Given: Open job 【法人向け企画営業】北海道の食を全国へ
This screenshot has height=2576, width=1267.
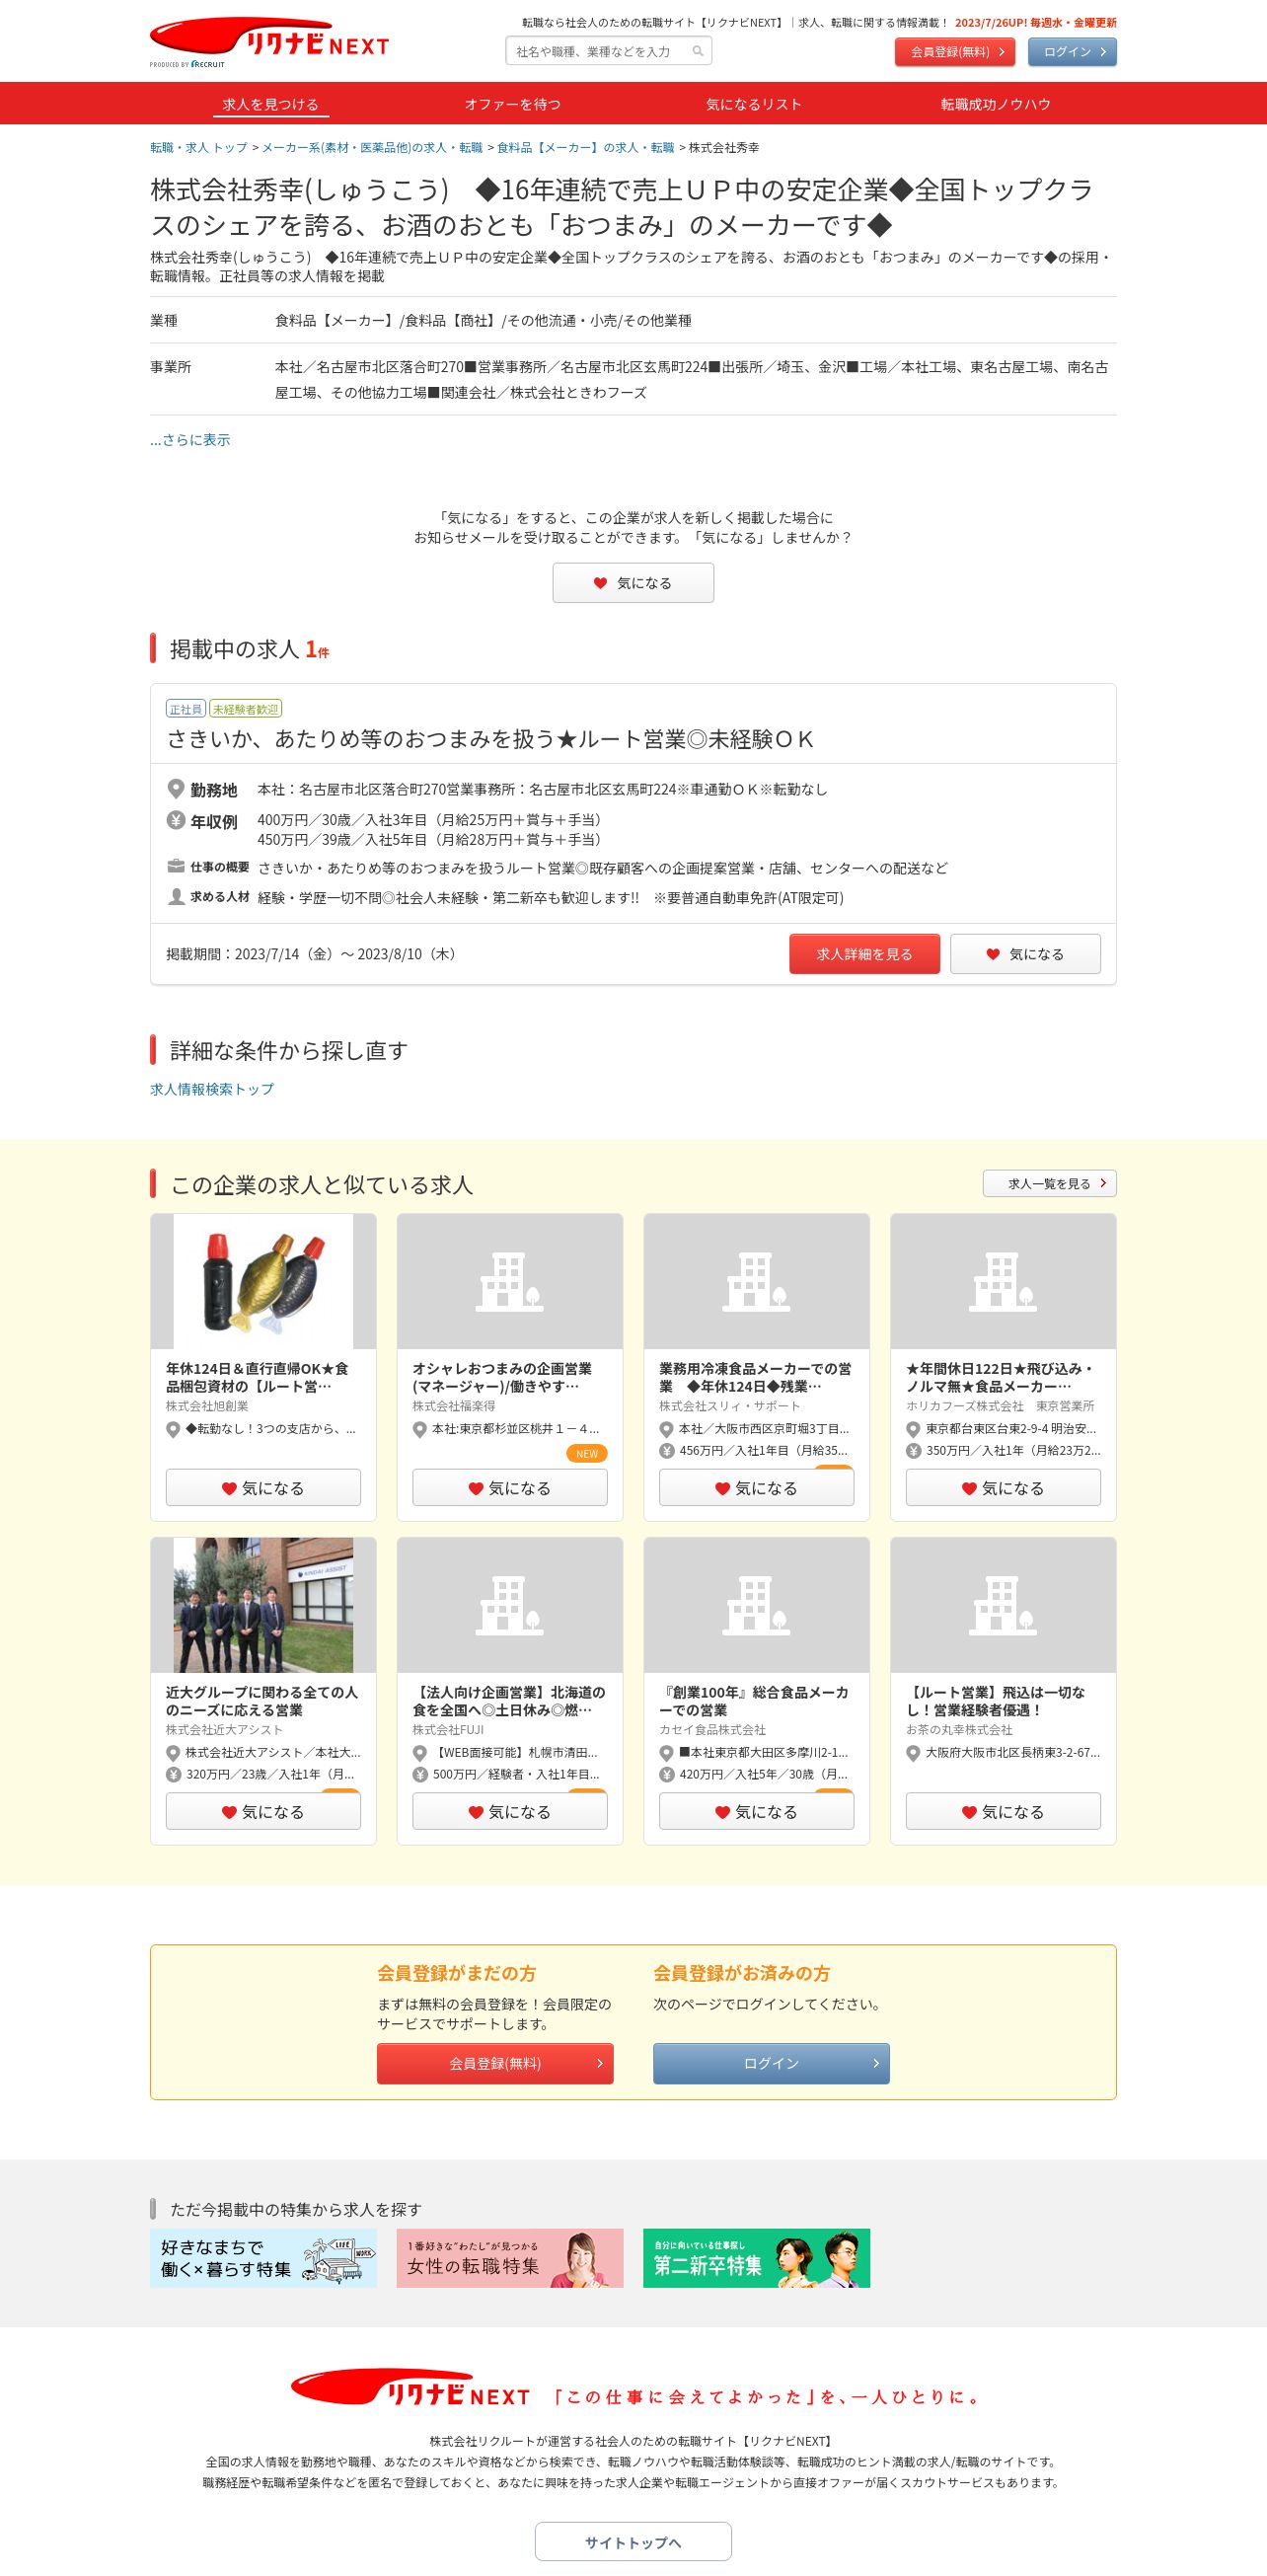Looking at the screenshot, I should (509, 1701).
